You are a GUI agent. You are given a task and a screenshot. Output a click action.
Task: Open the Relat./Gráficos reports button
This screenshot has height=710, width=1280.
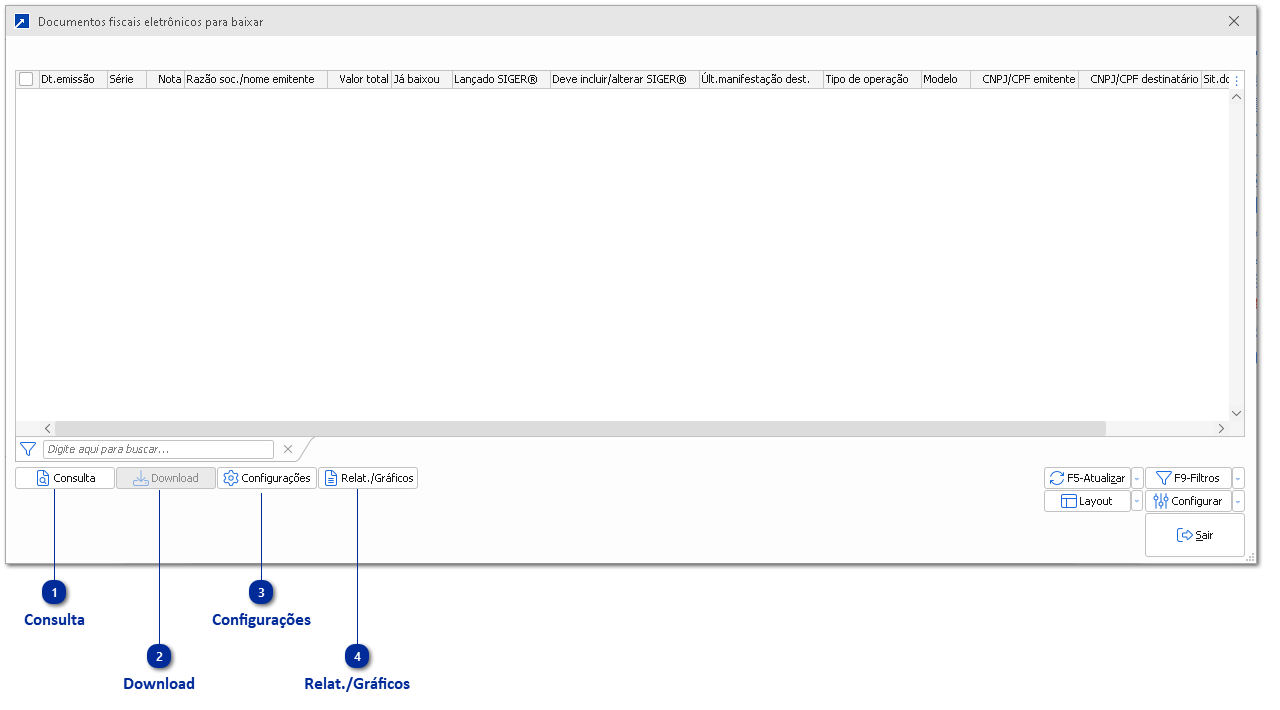(368, 478)
